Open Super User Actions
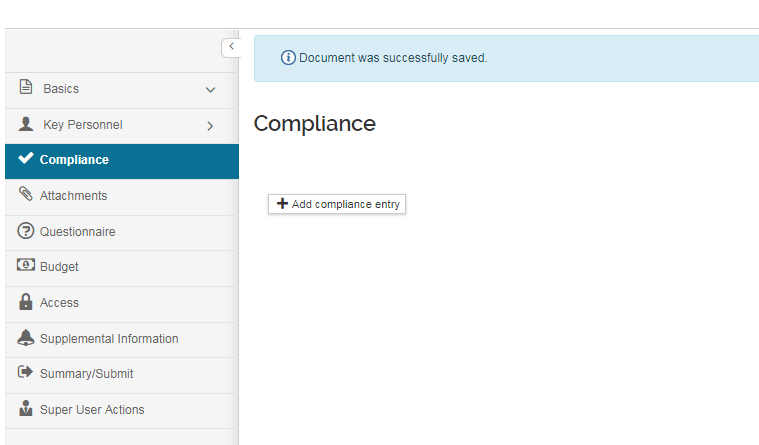 pyautogui.click(x=122, y=411)
